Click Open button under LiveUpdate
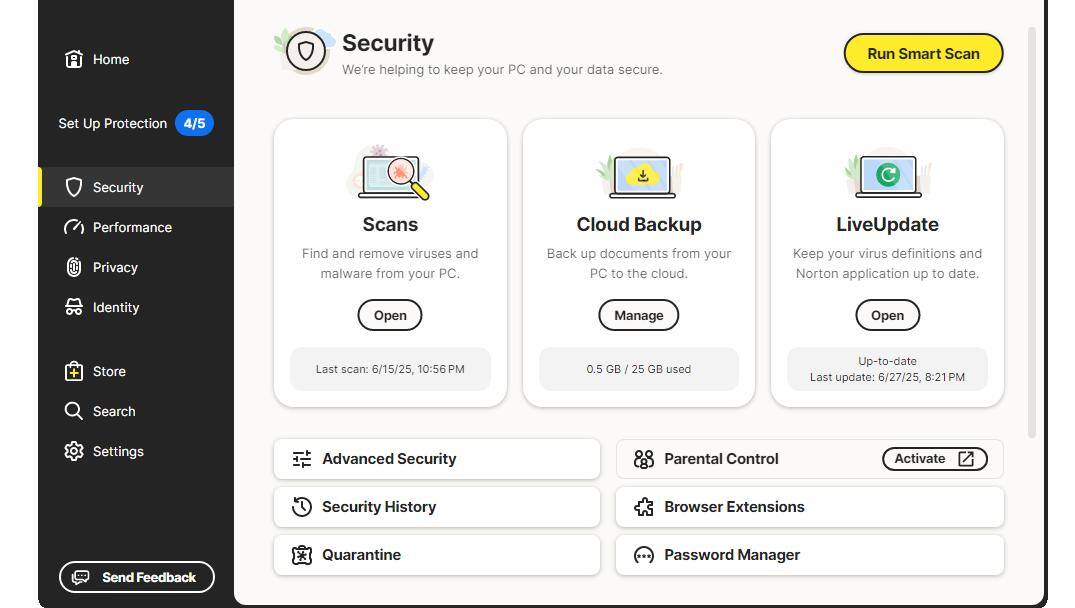Screen dimensions: 1075x608 [887, 315]
